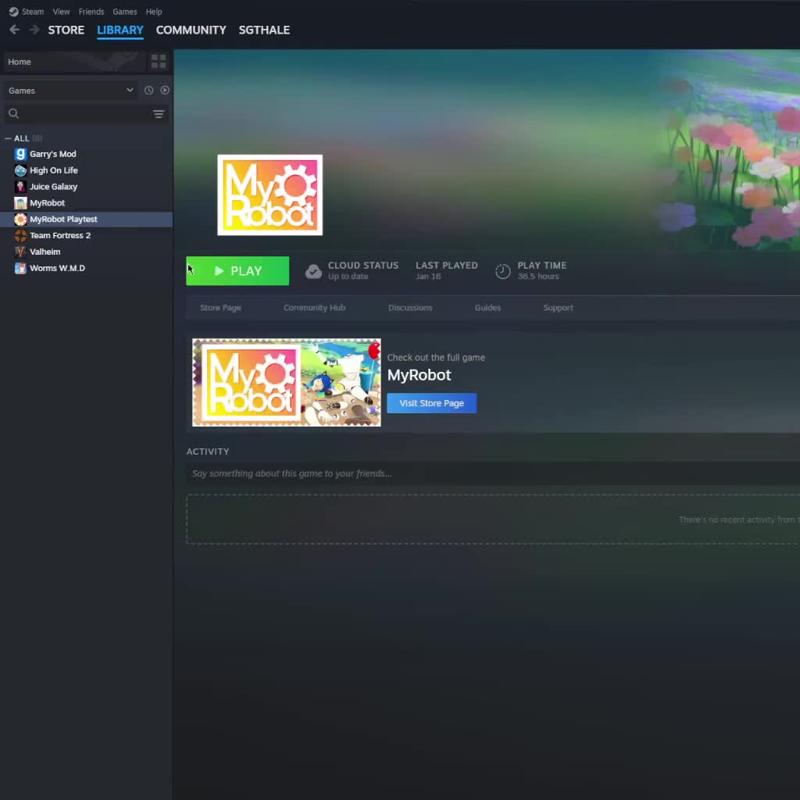800x800 pixels.
Task: Open the Support link
Action: pyautogui.click(x=558, y=308)
